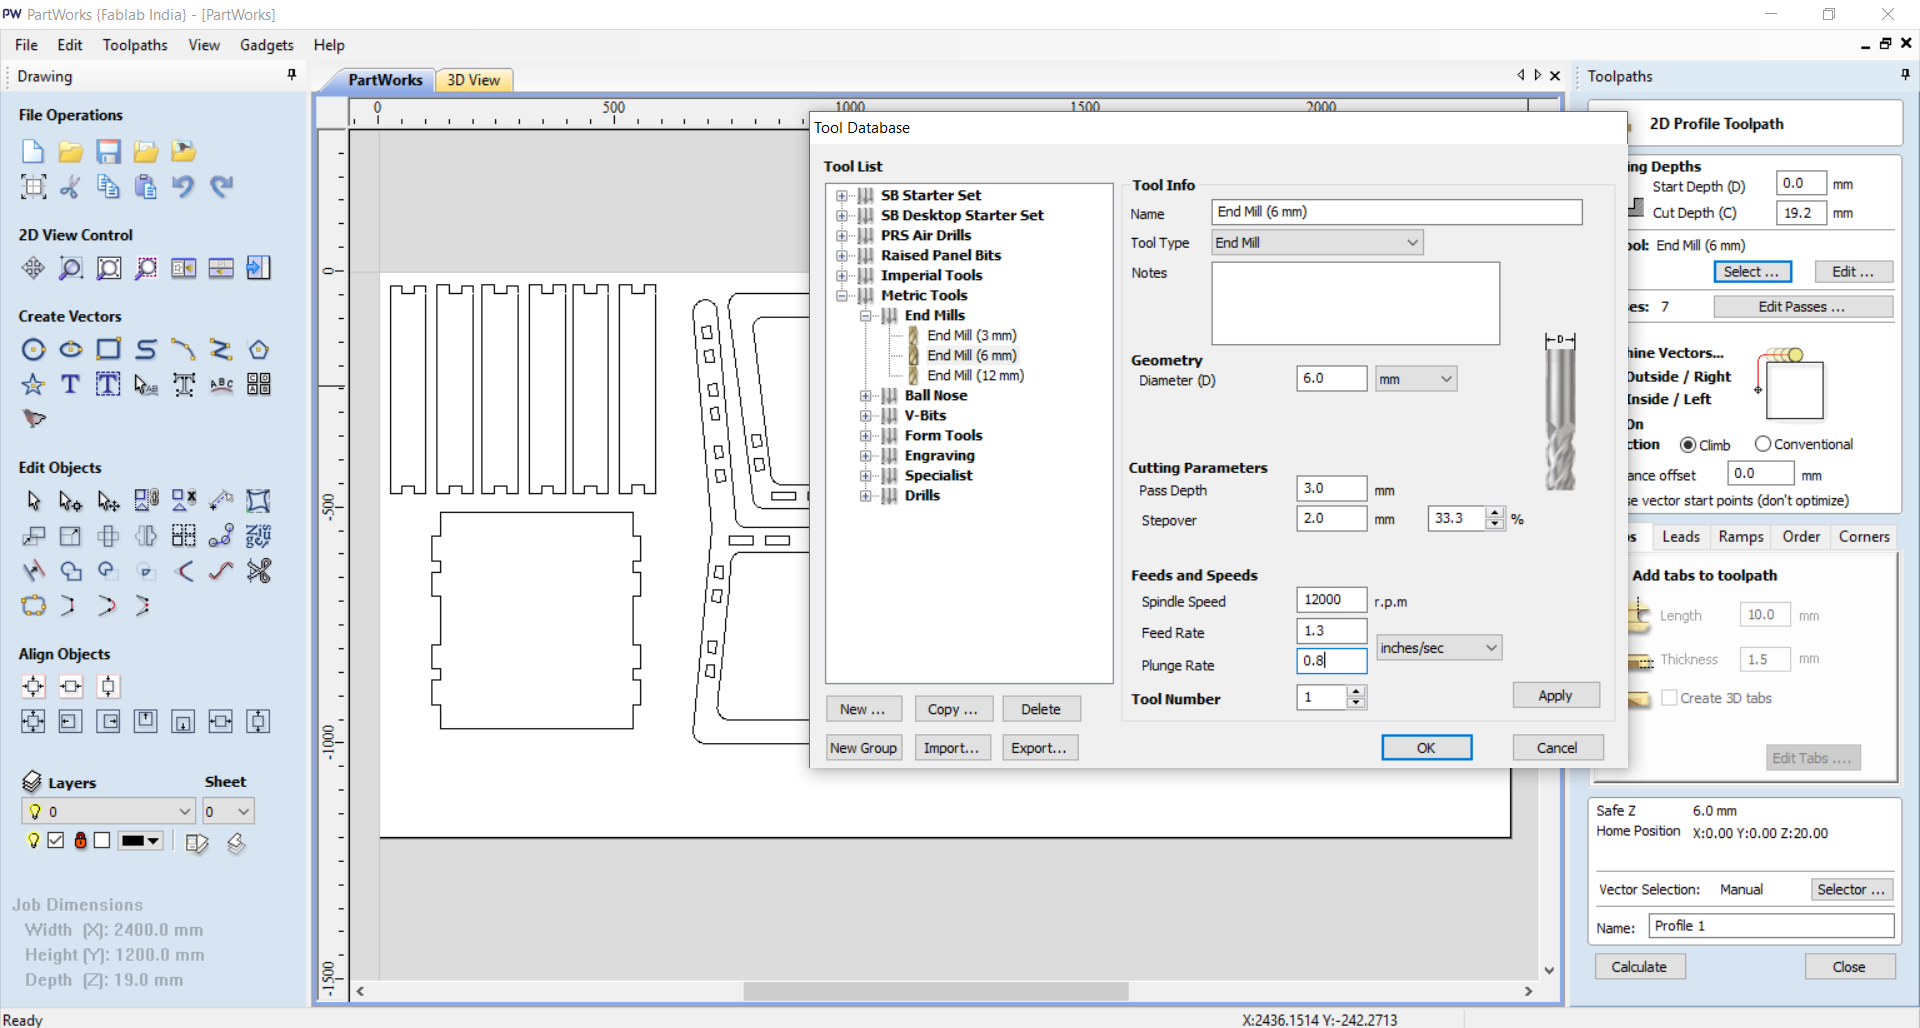
Task: Click the Save file icon
Action: (108, 151)
